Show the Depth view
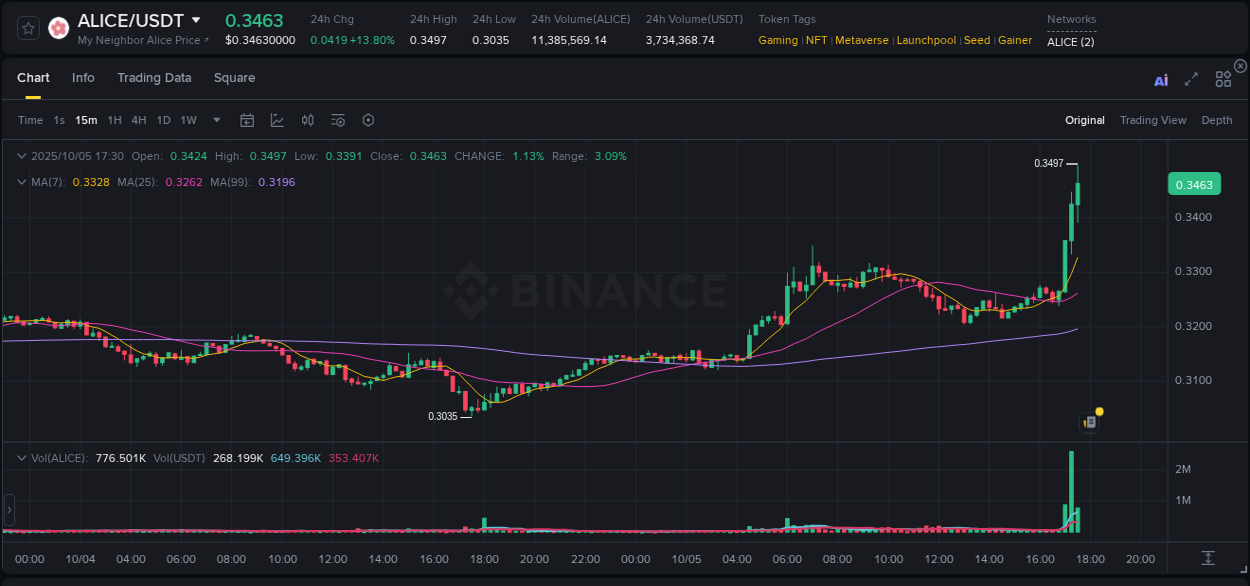The image size is (1250, 586). click(x=1216, y=120)
